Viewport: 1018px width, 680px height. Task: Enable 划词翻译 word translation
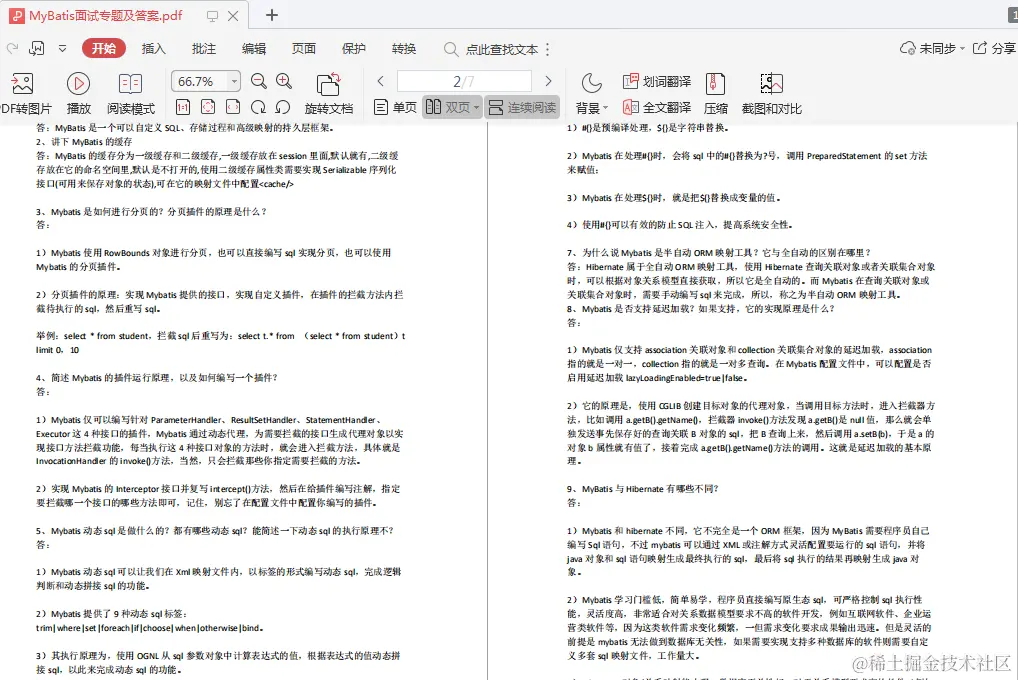tap(657, 81)
